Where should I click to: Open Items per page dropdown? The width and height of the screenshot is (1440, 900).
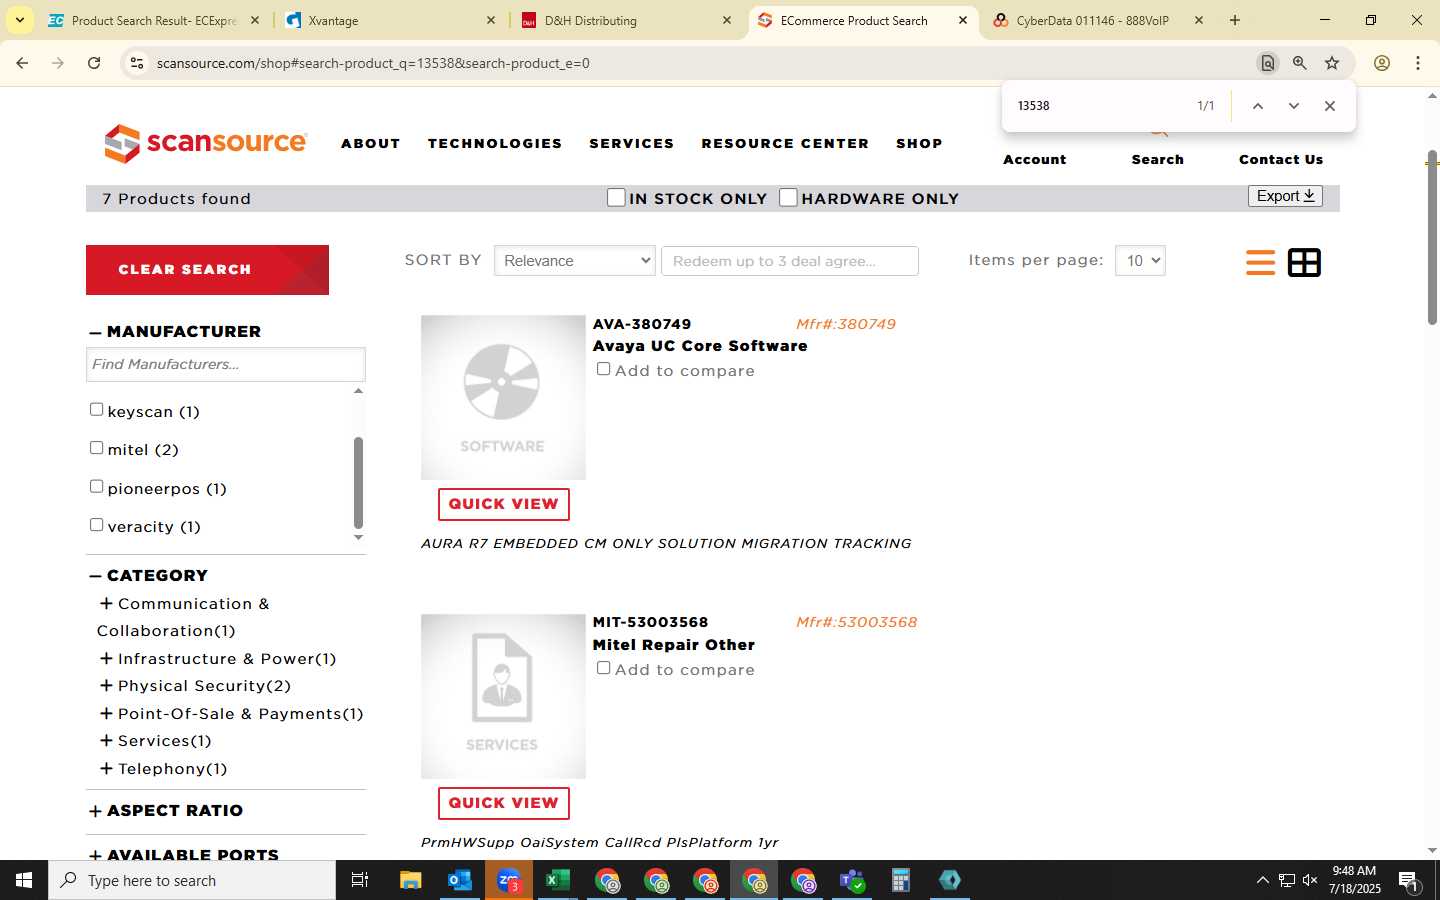tap(1140, 261)
